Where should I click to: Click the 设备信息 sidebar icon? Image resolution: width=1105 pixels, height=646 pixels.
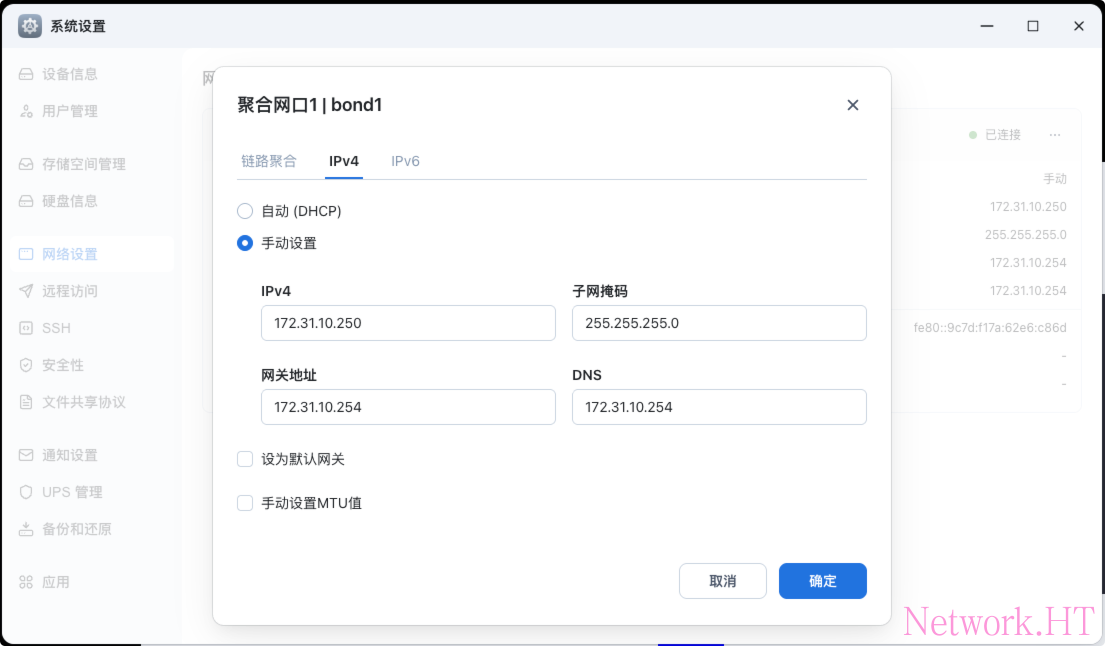[26, 74]
